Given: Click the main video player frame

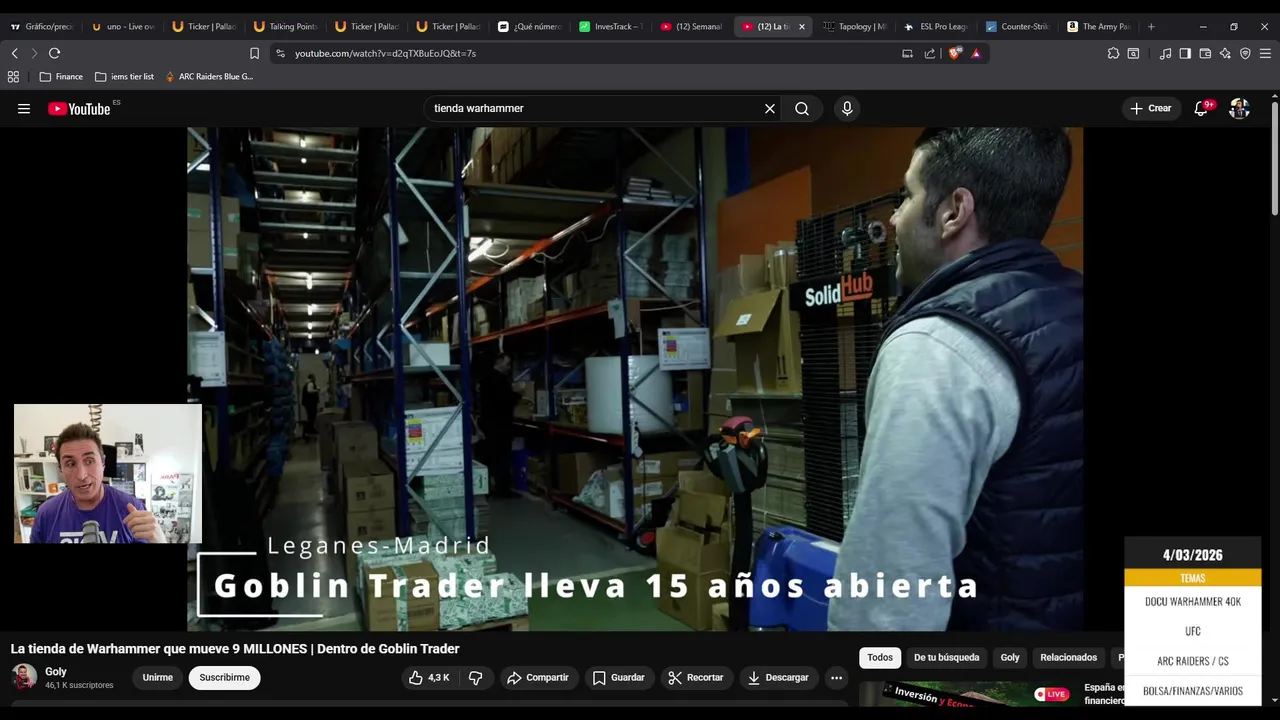Looking at the screenshot, I should (x=635, y=379).
